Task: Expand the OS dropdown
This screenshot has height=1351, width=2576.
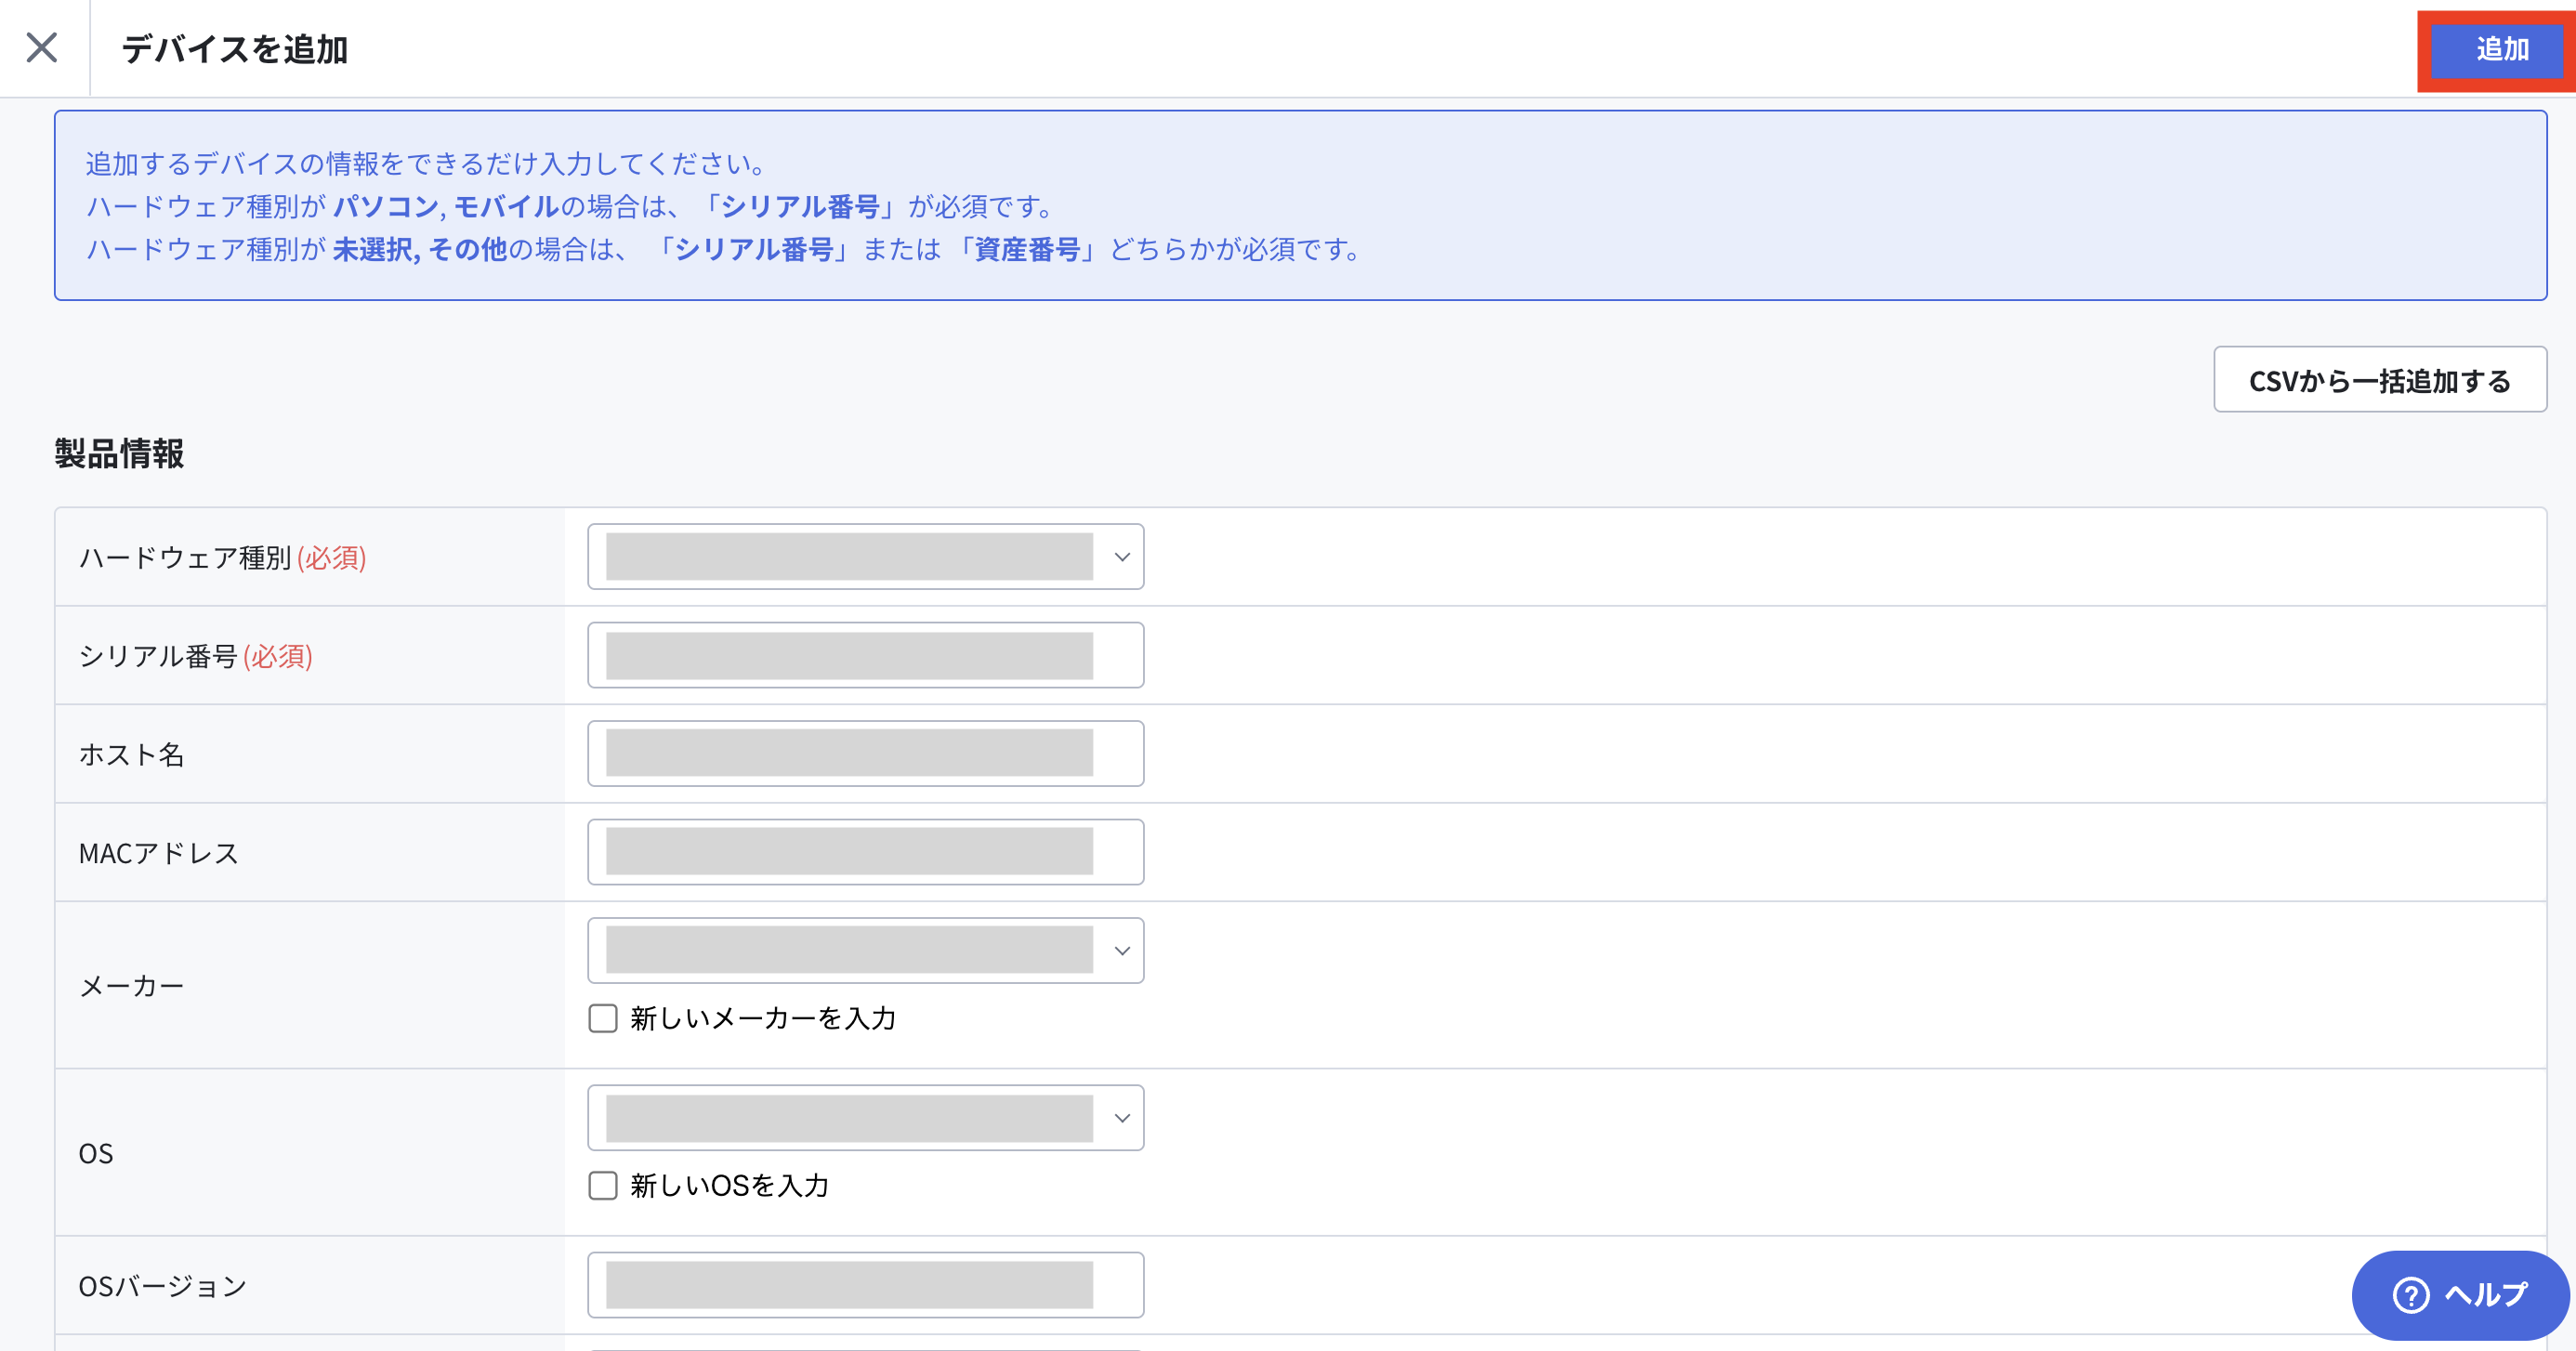Action: pos(865,1118)
